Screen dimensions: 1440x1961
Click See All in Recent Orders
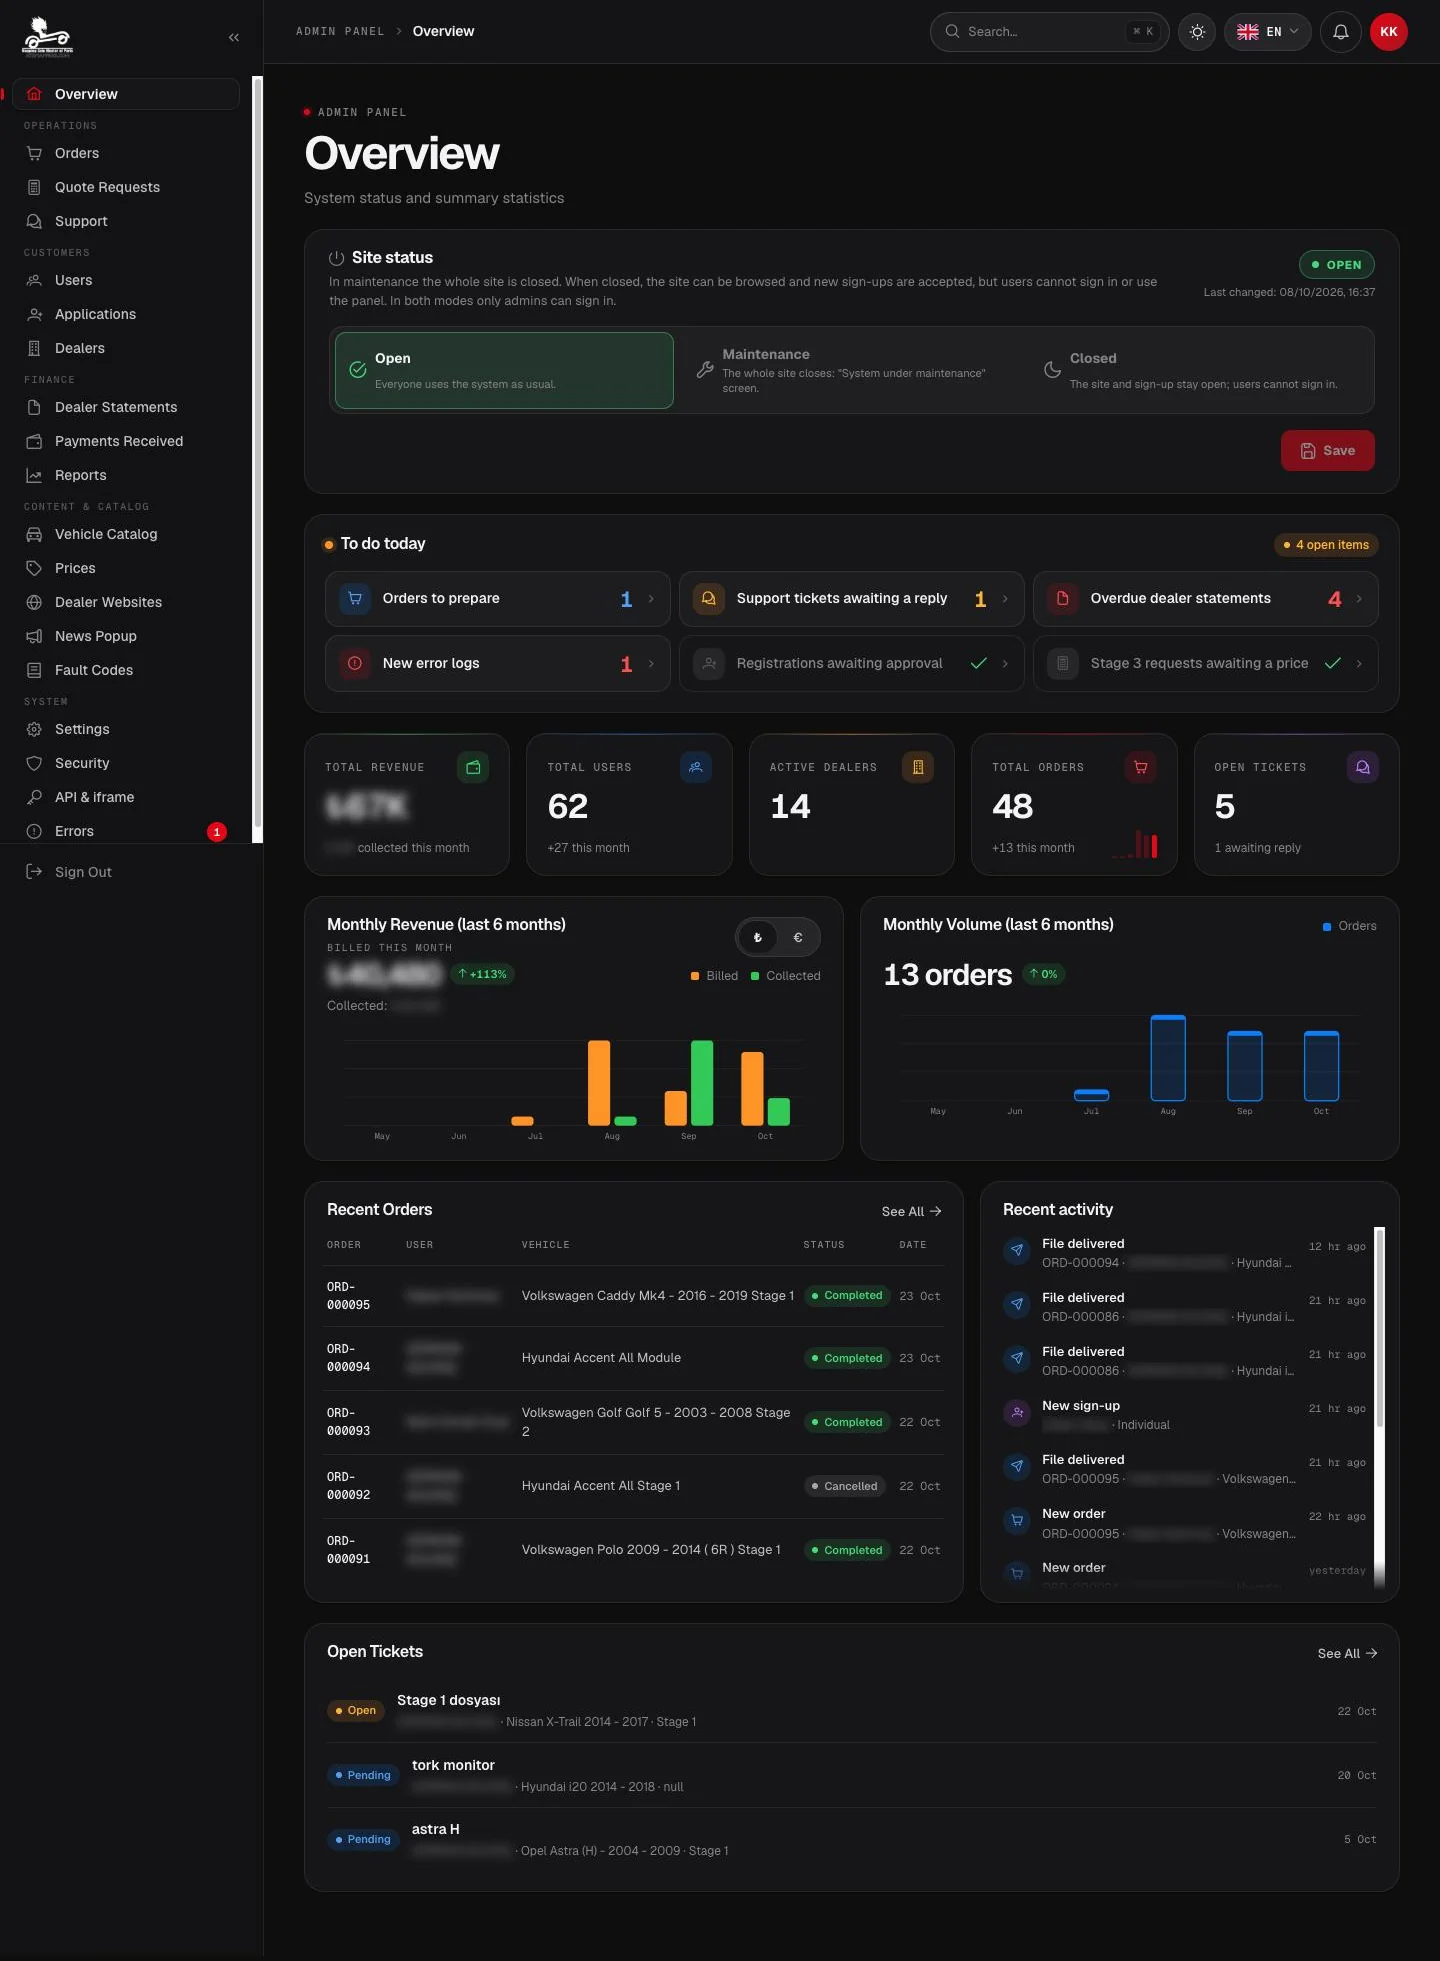[x=911, y=1211]
